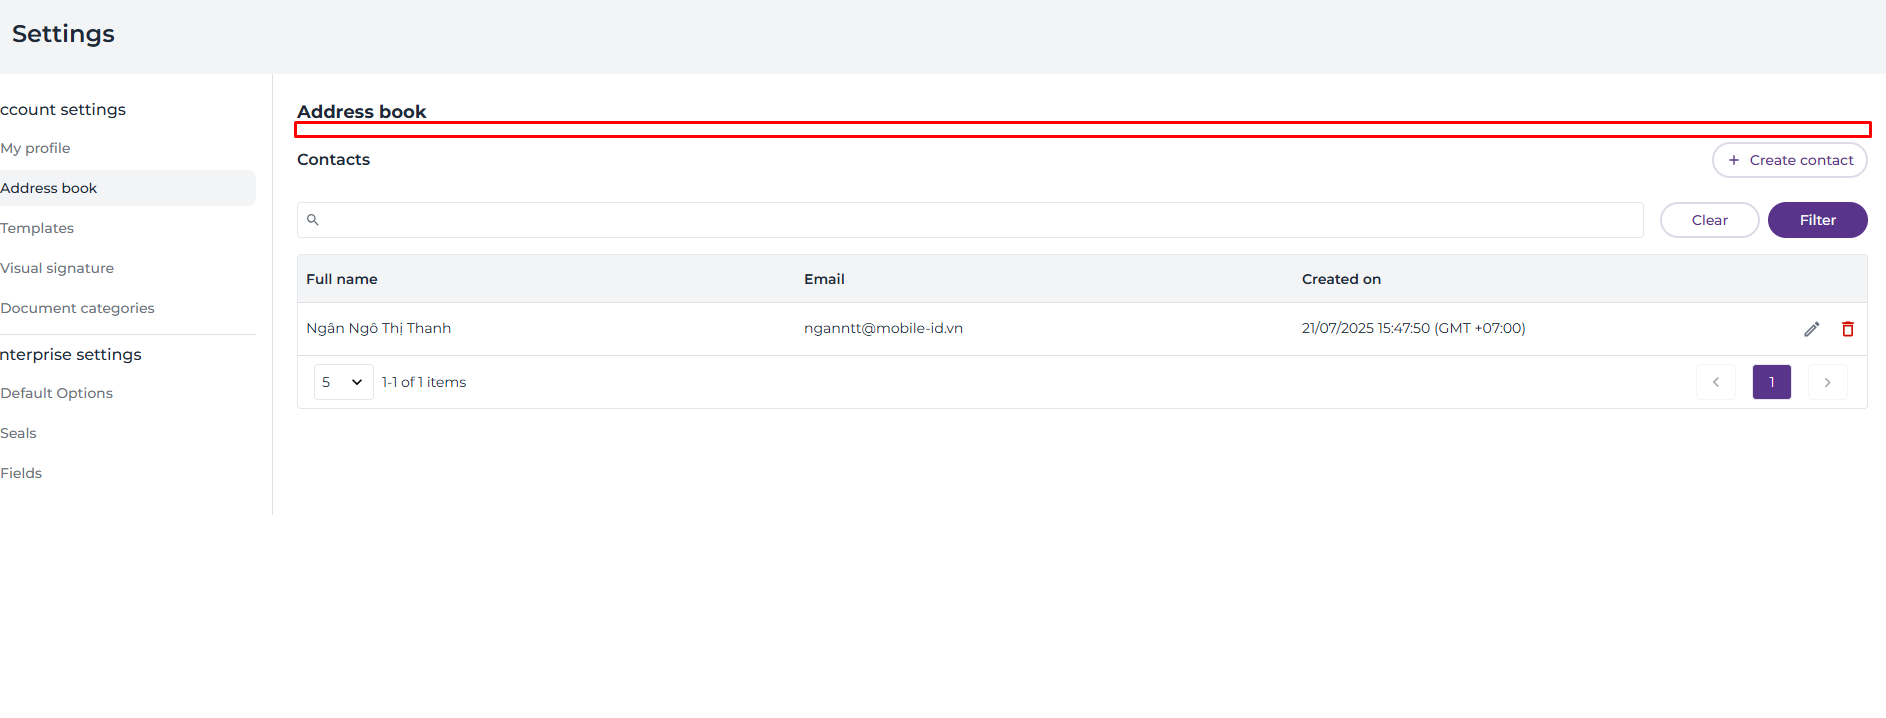Apply the Filter button
Screen dimensions: 1886x718
(x=1817, y=220)
